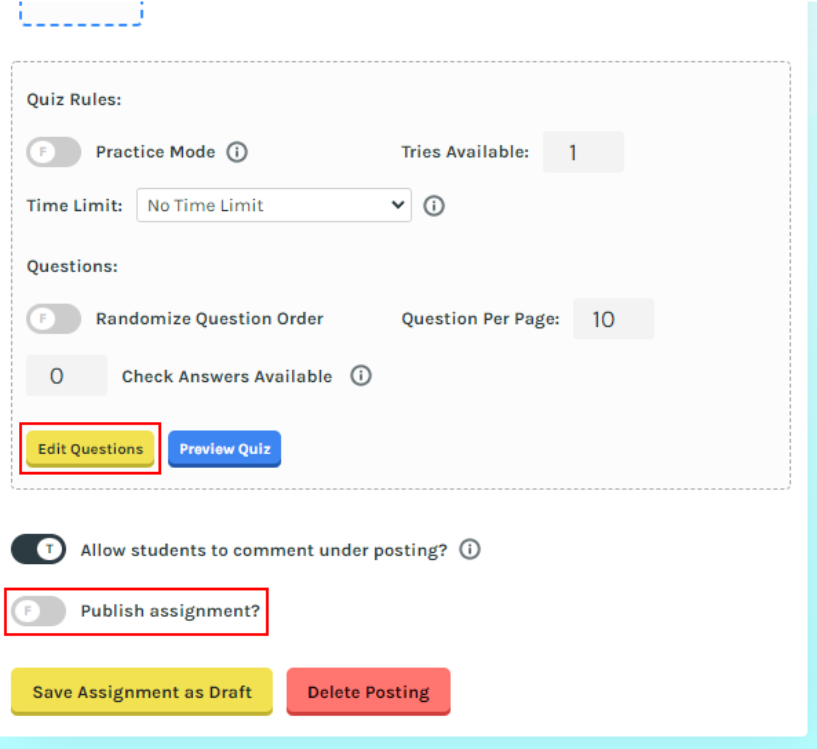Click the info icon next to Time Limit dropdown

[x=434, y=206]
